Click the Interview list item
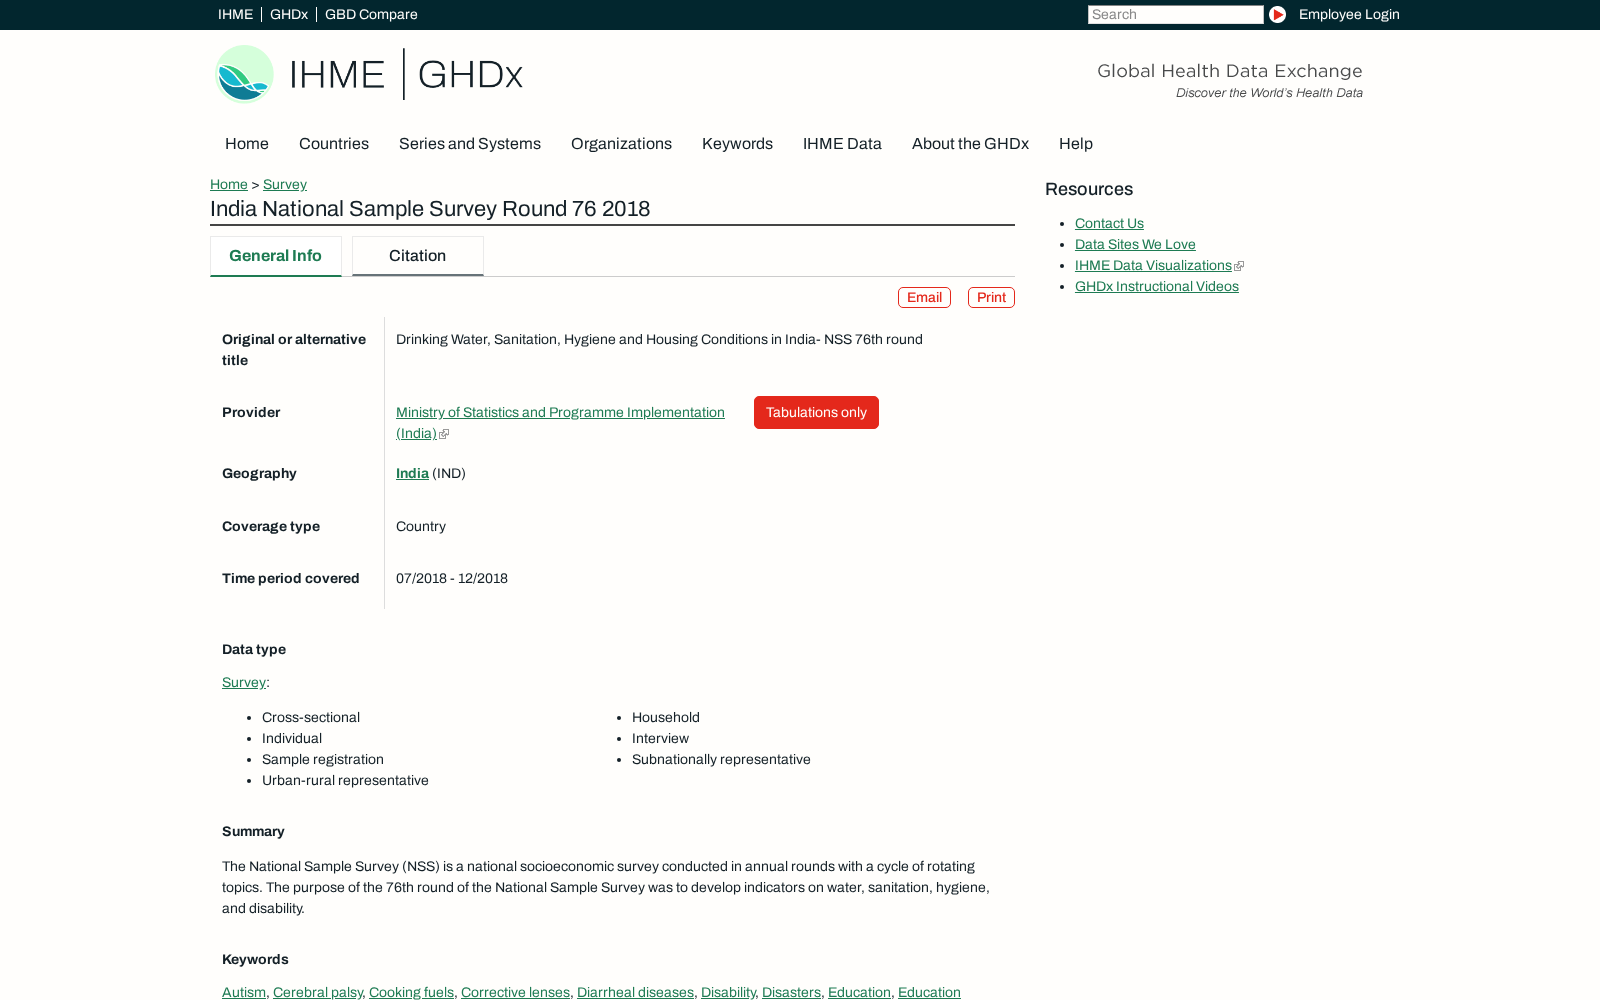 pyautogui.click(x=660, y=739)
